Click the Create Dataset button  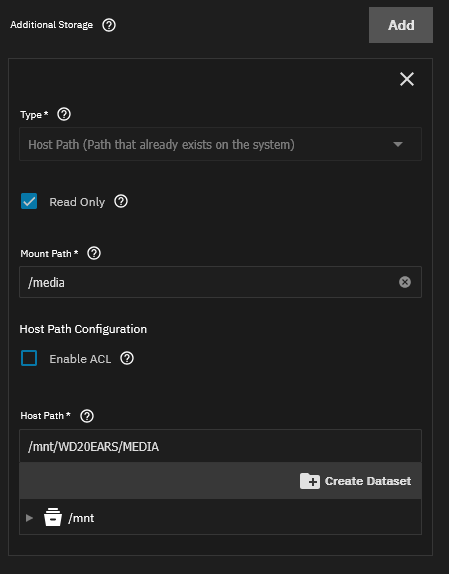[x=356, y=481]
